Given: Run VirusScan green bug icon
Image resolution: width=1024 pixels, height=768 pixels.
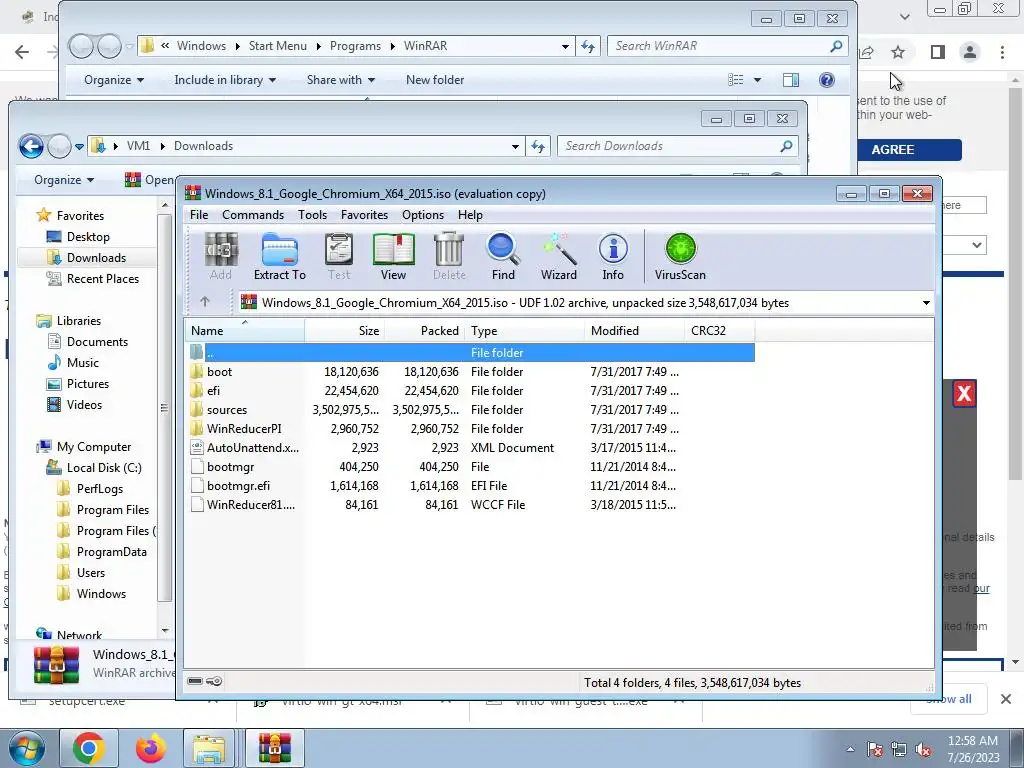Looking at the screenshot, I should 680,257.
